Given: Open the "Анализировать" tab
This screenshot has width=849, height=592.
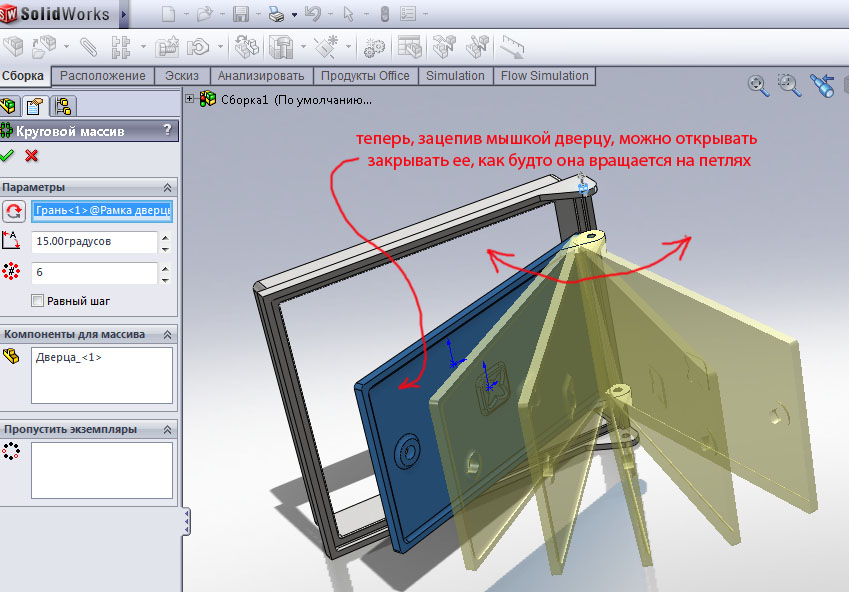Looking at the screenshot, I should tap(261, 76).
